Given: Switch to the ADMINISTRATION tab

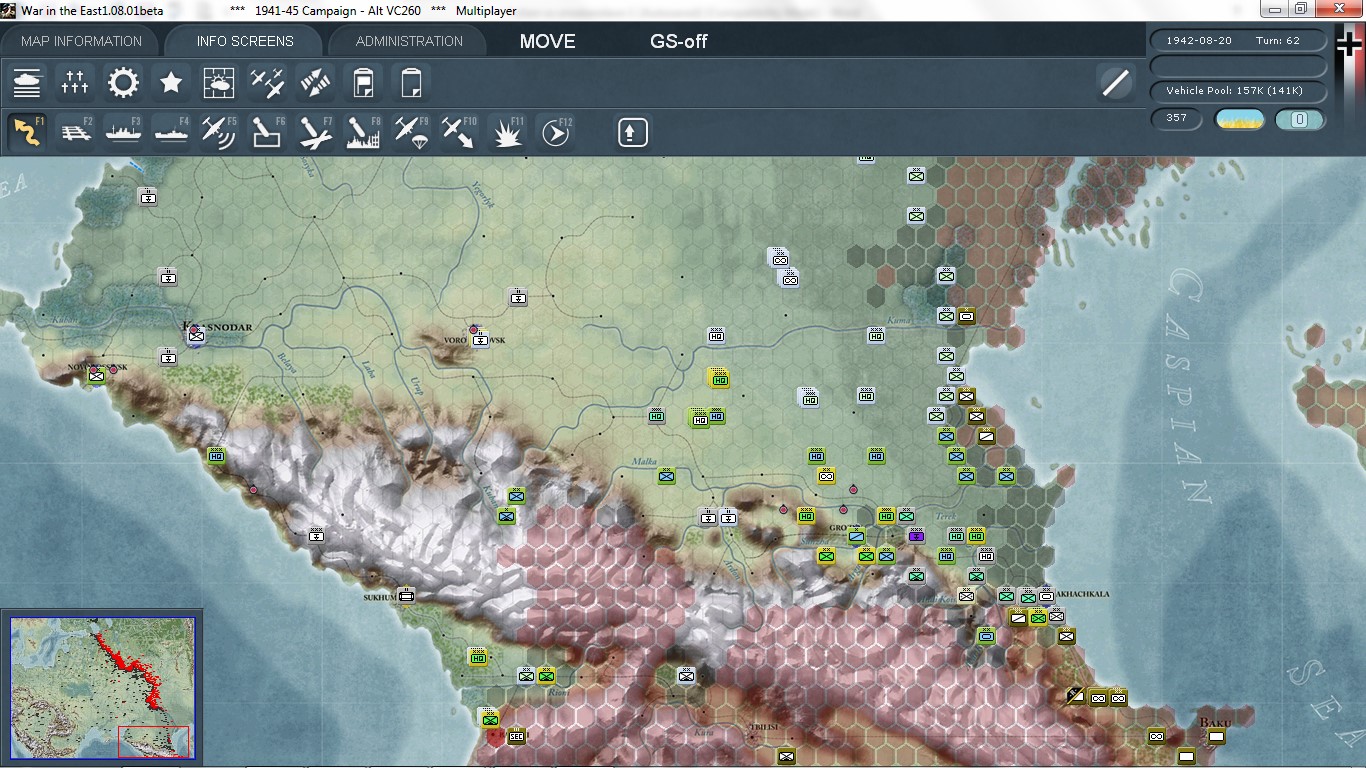Looking at the screenshot, I should (x=409, y=41).
